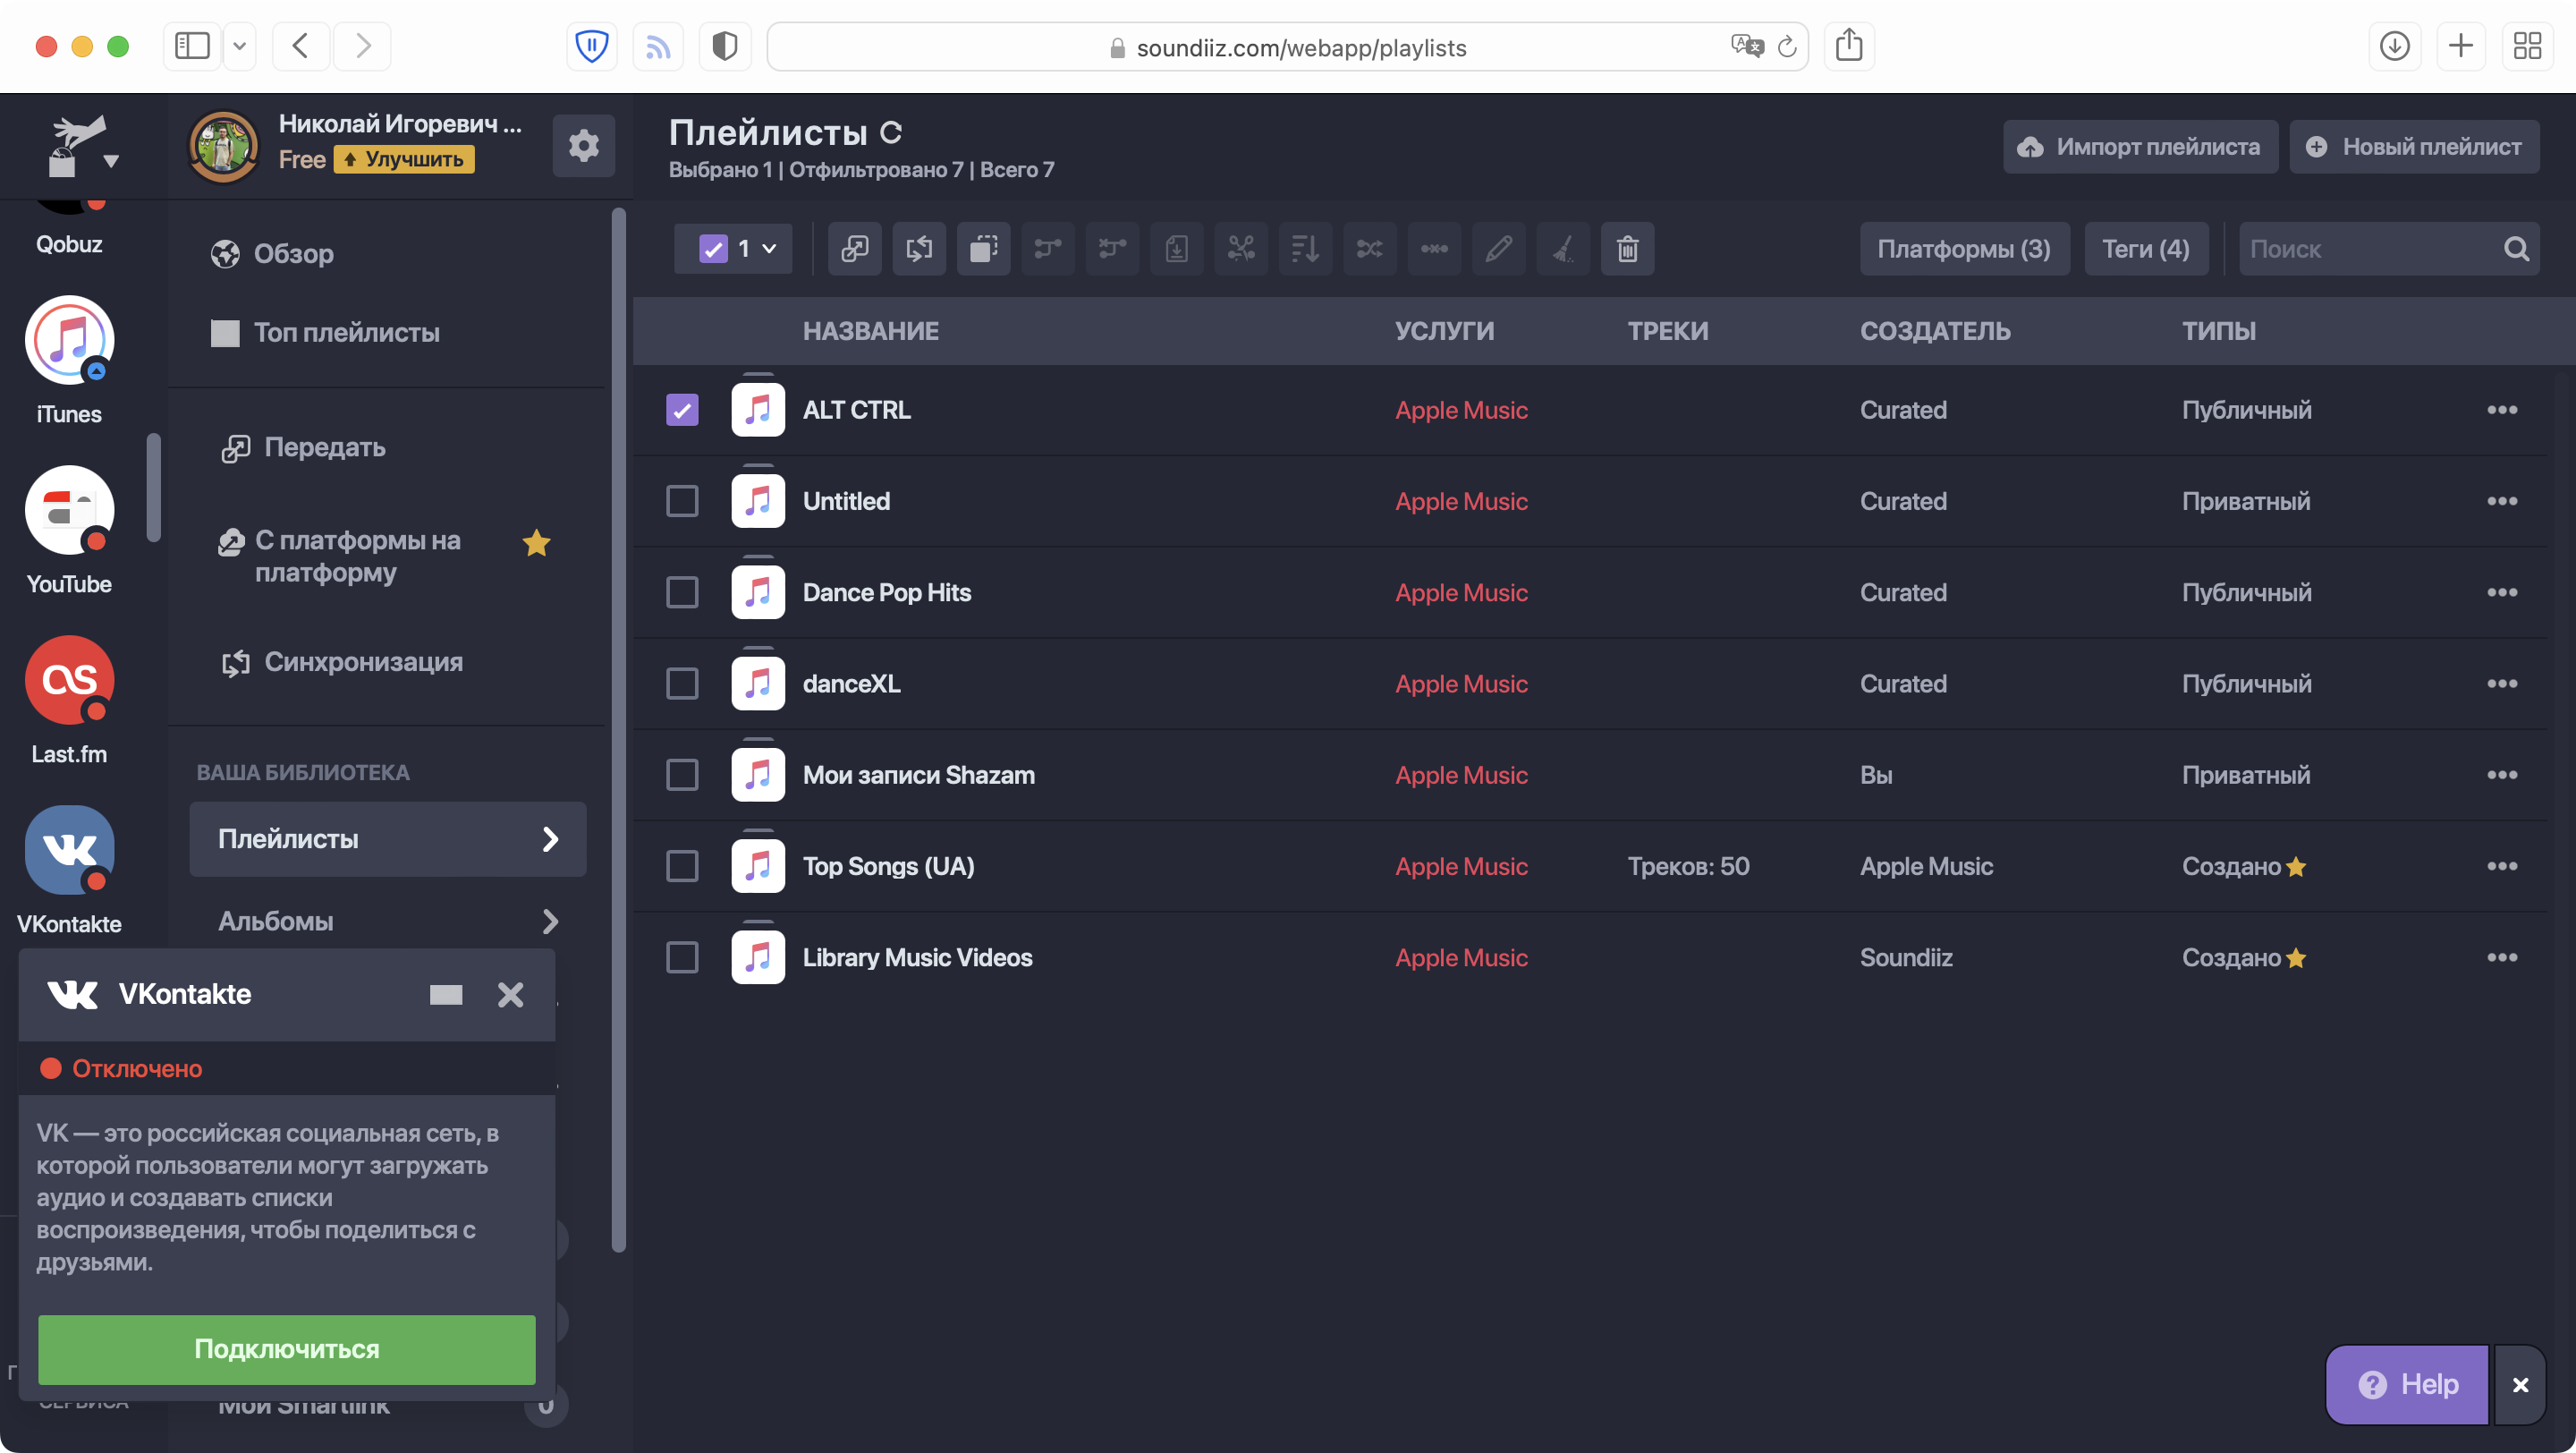The height and width of the screenshot is (1453, 2576).
Task: Refresh playlists icon beside the Плейлисты heading
Action: (x=891, y=132)
